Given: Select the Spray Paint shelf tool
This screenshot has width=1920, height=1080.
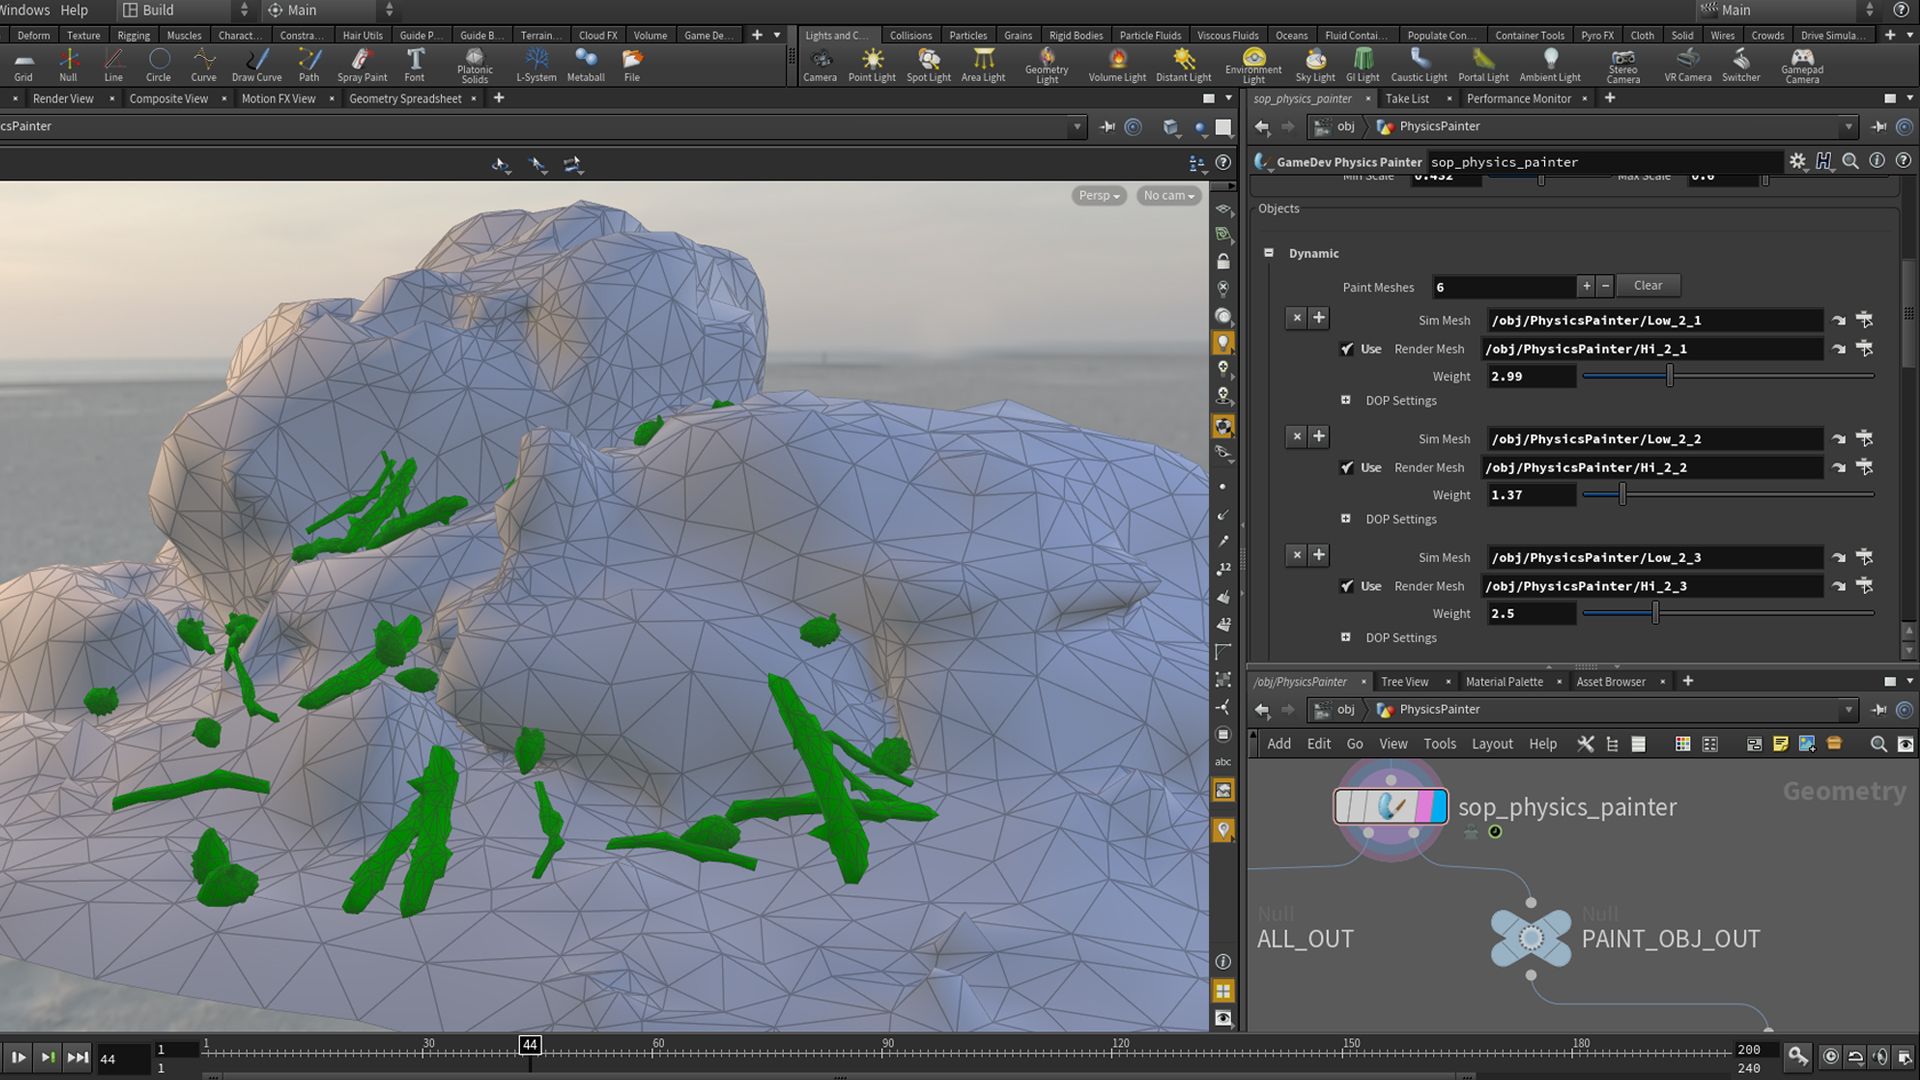Looking at the screenshot, I should pos(361,64).
